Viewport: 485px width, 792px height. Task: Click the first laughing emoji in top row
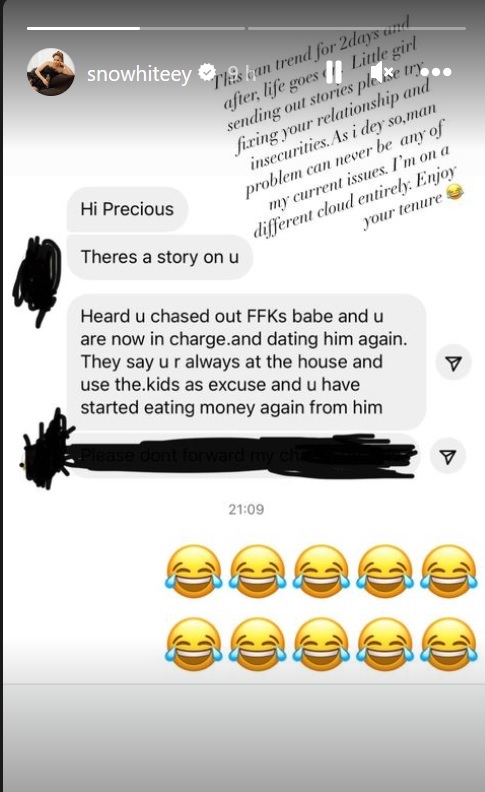(194, 571)
